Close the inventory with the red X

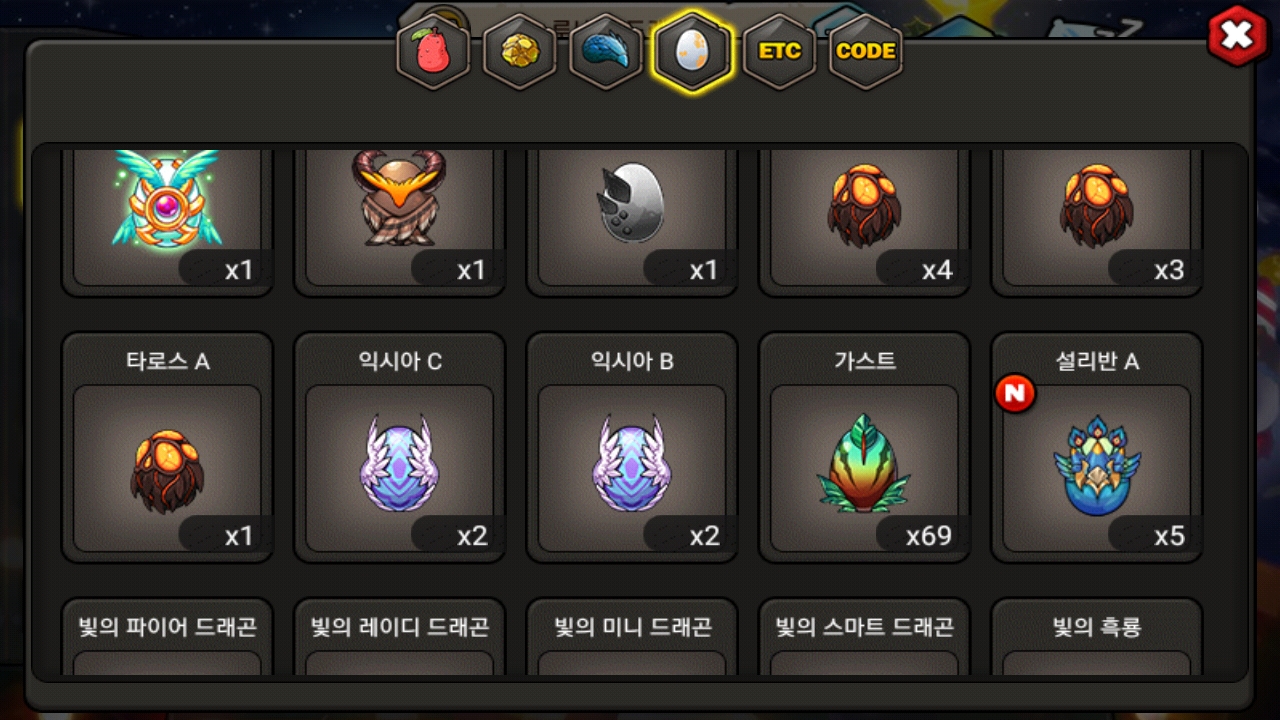[1237, 36]
